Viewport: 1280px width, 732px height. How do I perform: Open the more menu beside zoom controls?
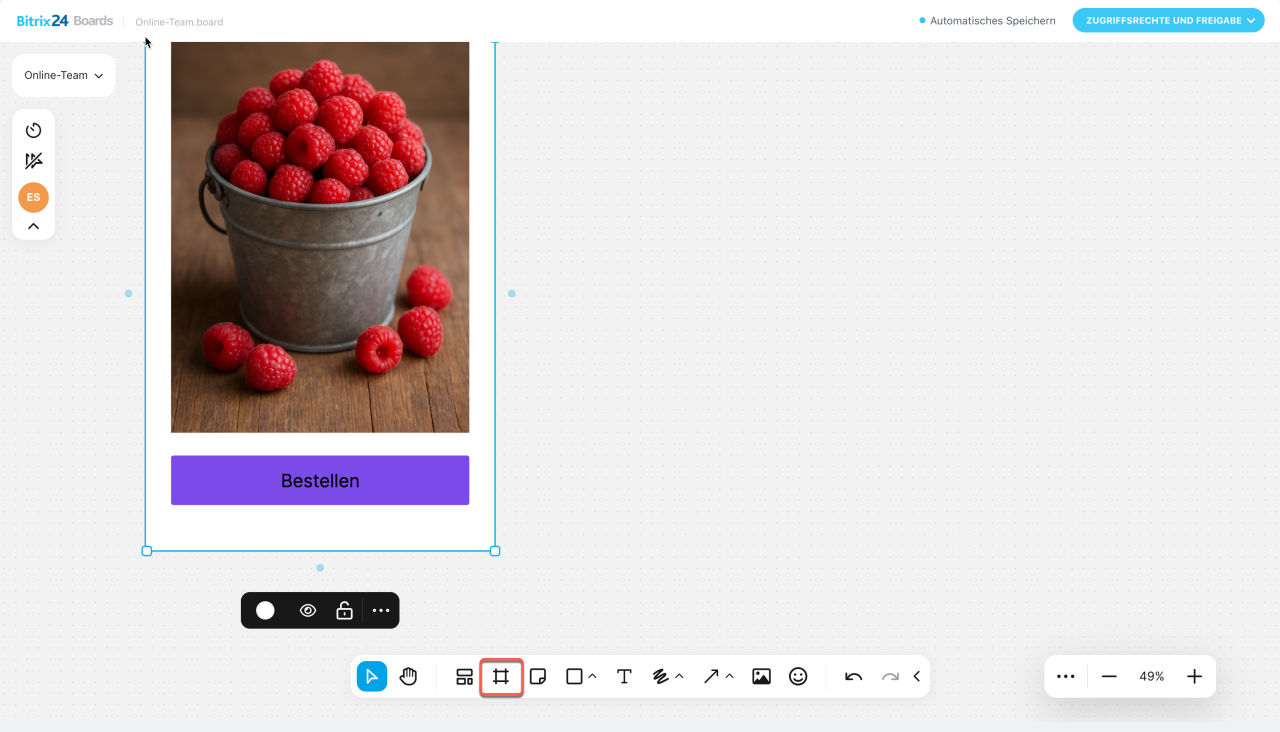[x=1066, y=677]
